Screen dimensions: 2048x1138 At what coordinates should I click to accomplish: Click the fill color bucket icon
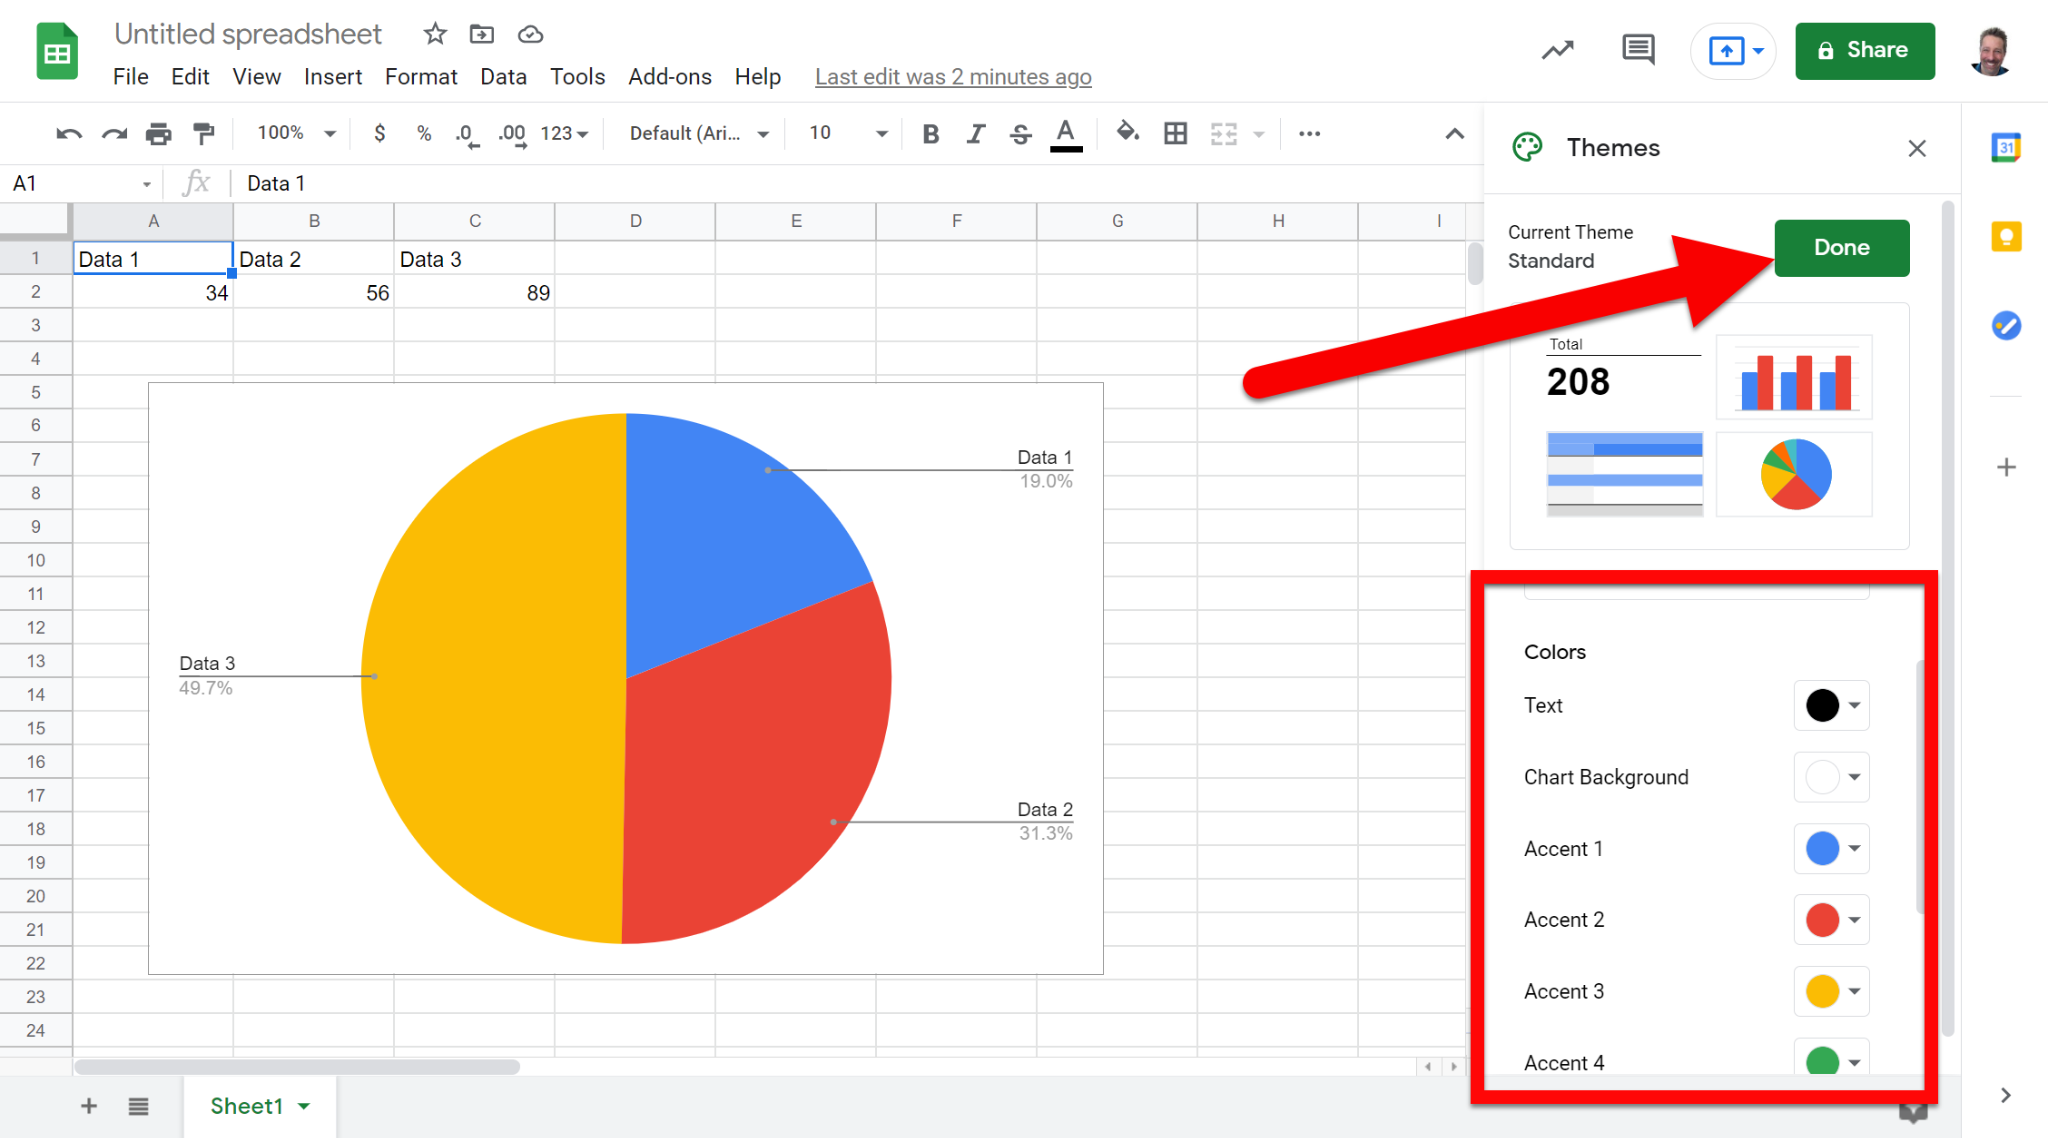click(x=1127, y=133)
